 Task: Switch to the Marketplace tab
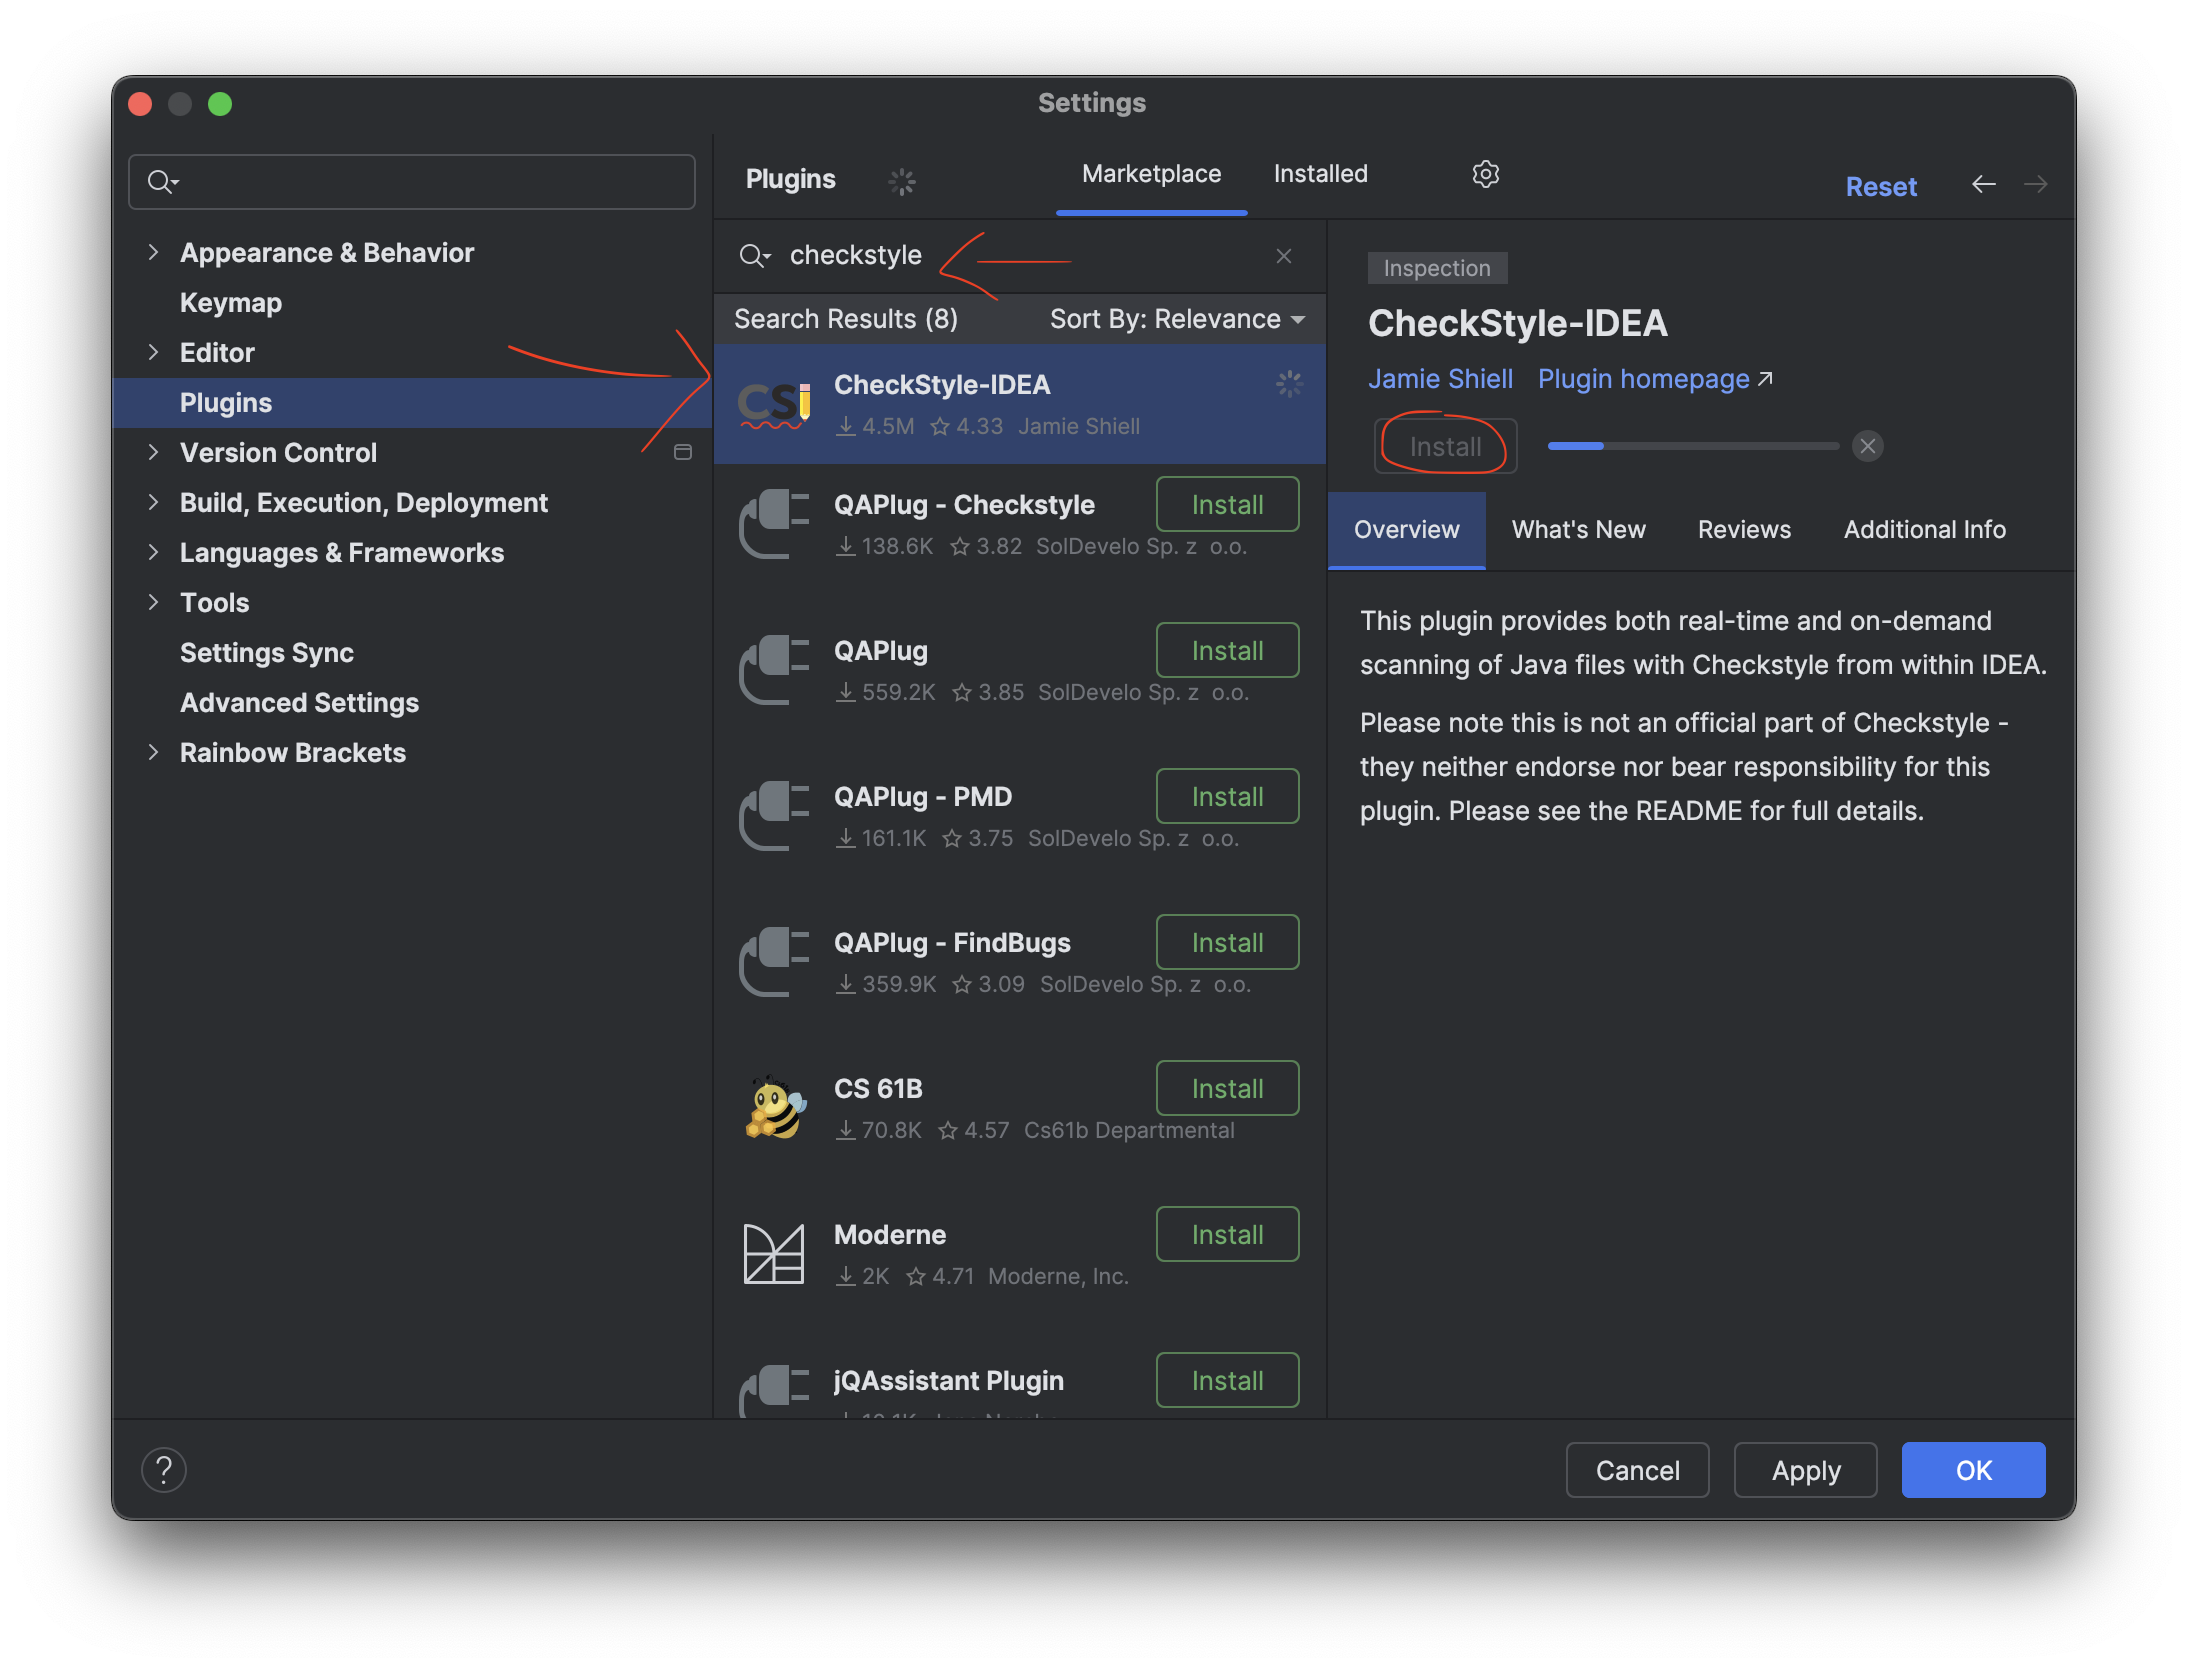pos(1151,173)
